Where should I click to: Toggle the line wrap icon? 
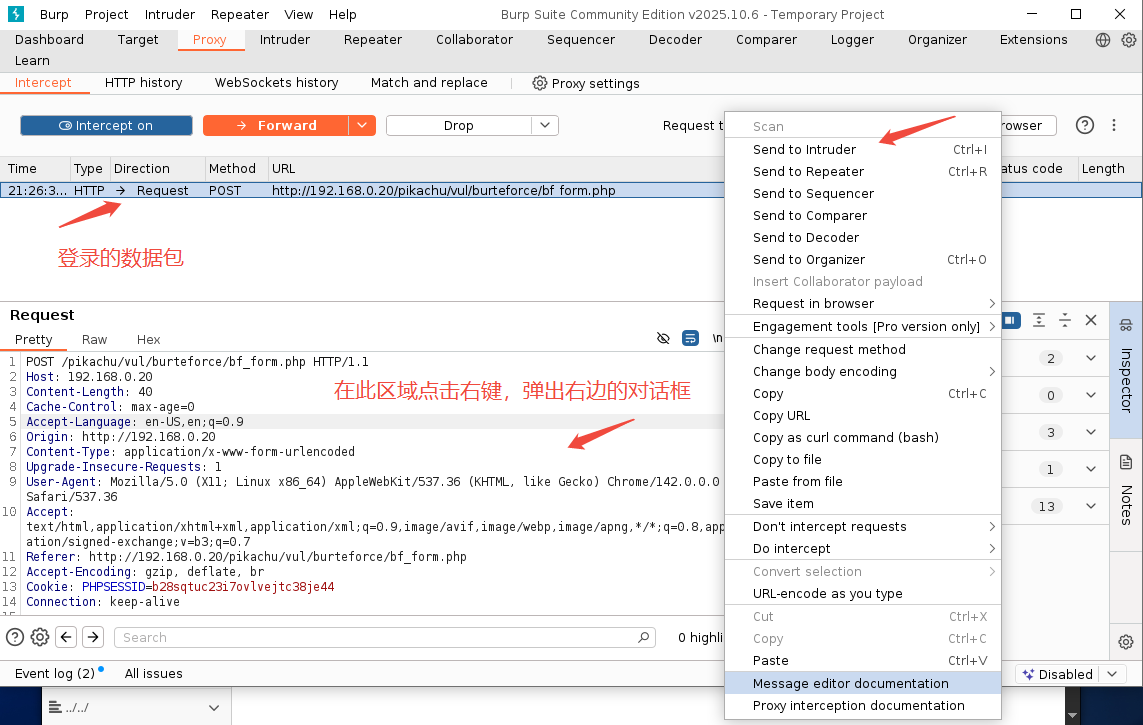coord(690,338)
